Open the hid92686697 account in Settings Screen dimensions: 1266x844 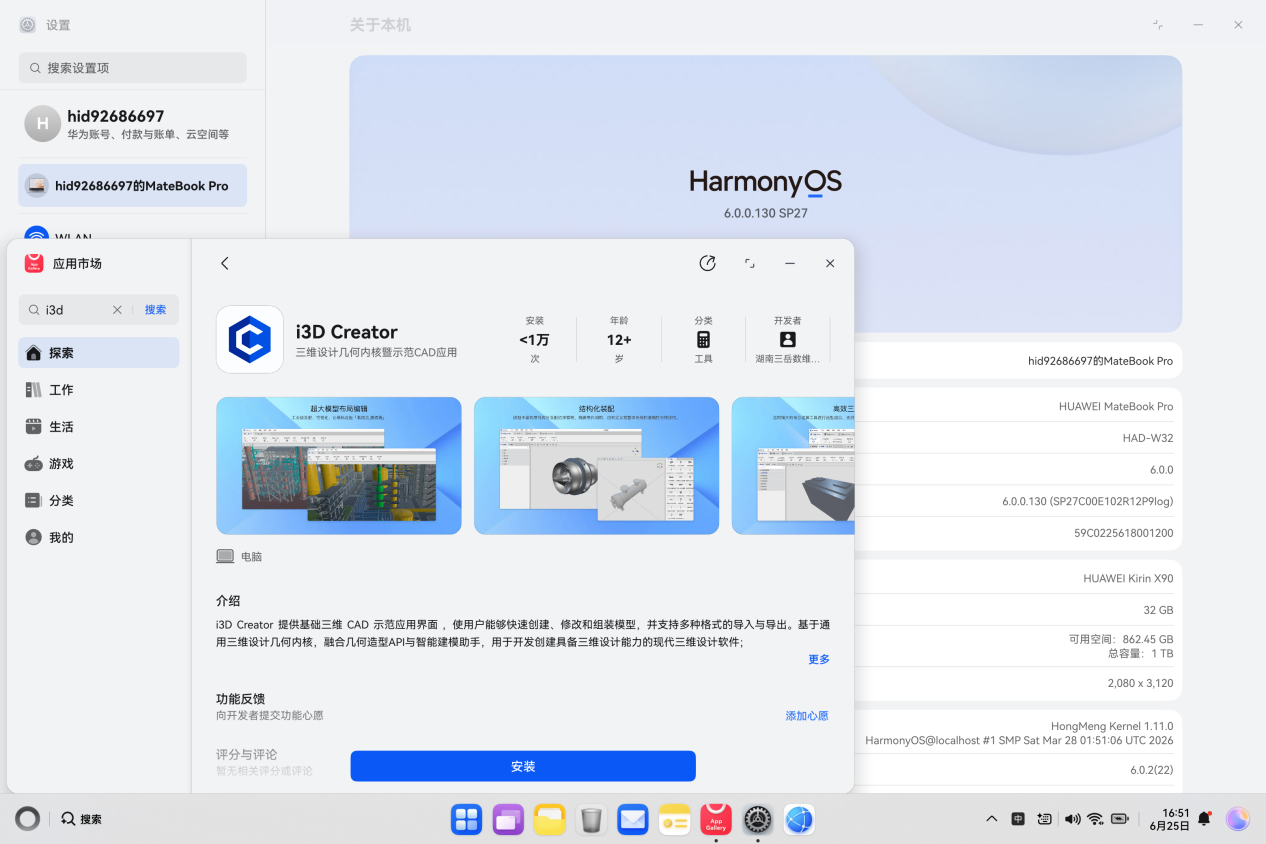[133, 124]
